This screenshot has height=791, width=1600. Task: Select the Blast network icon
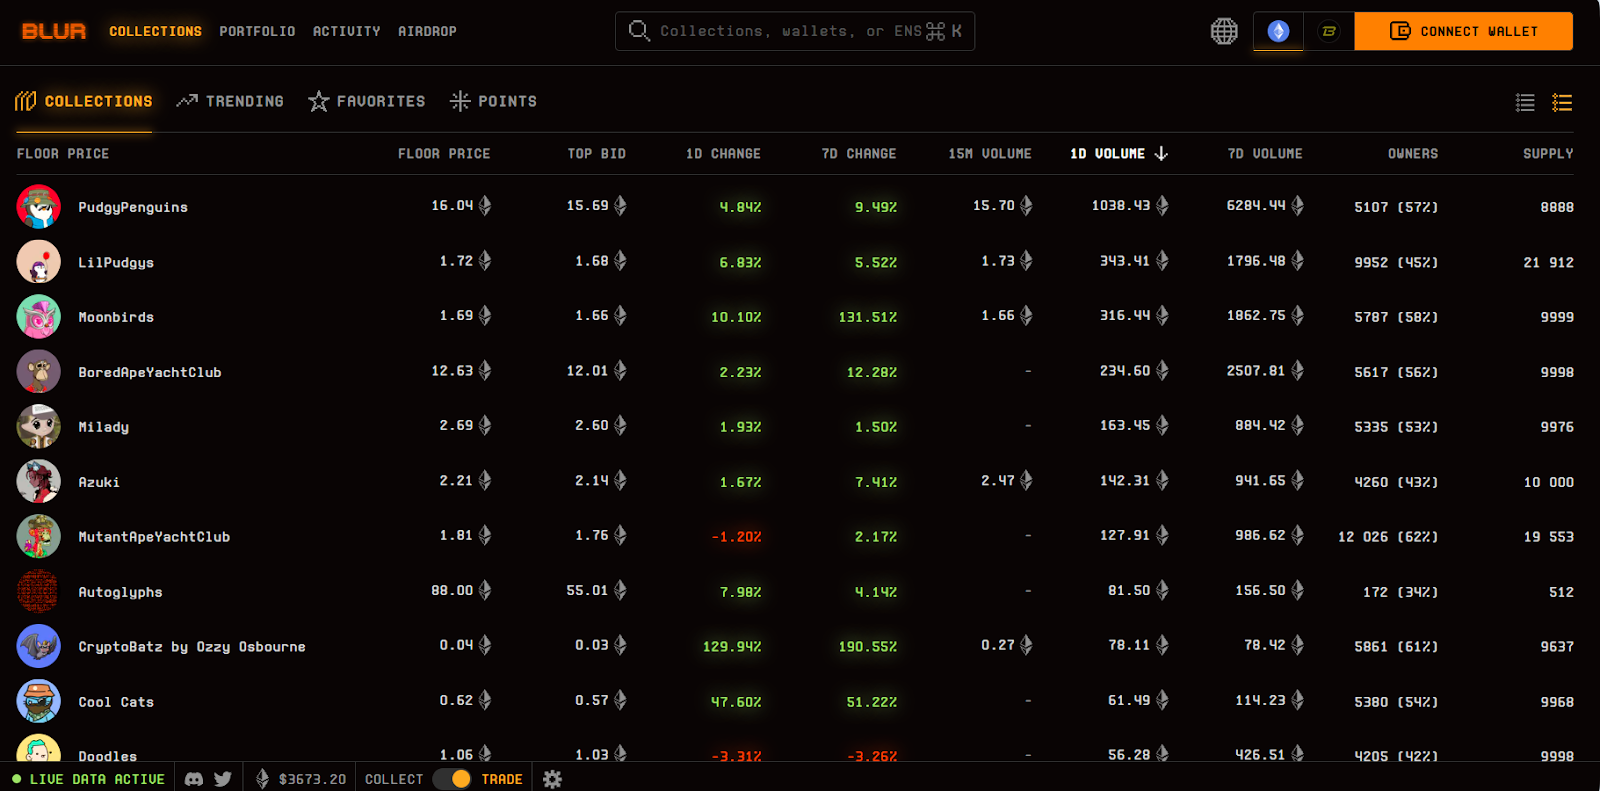pos(1329,31)
